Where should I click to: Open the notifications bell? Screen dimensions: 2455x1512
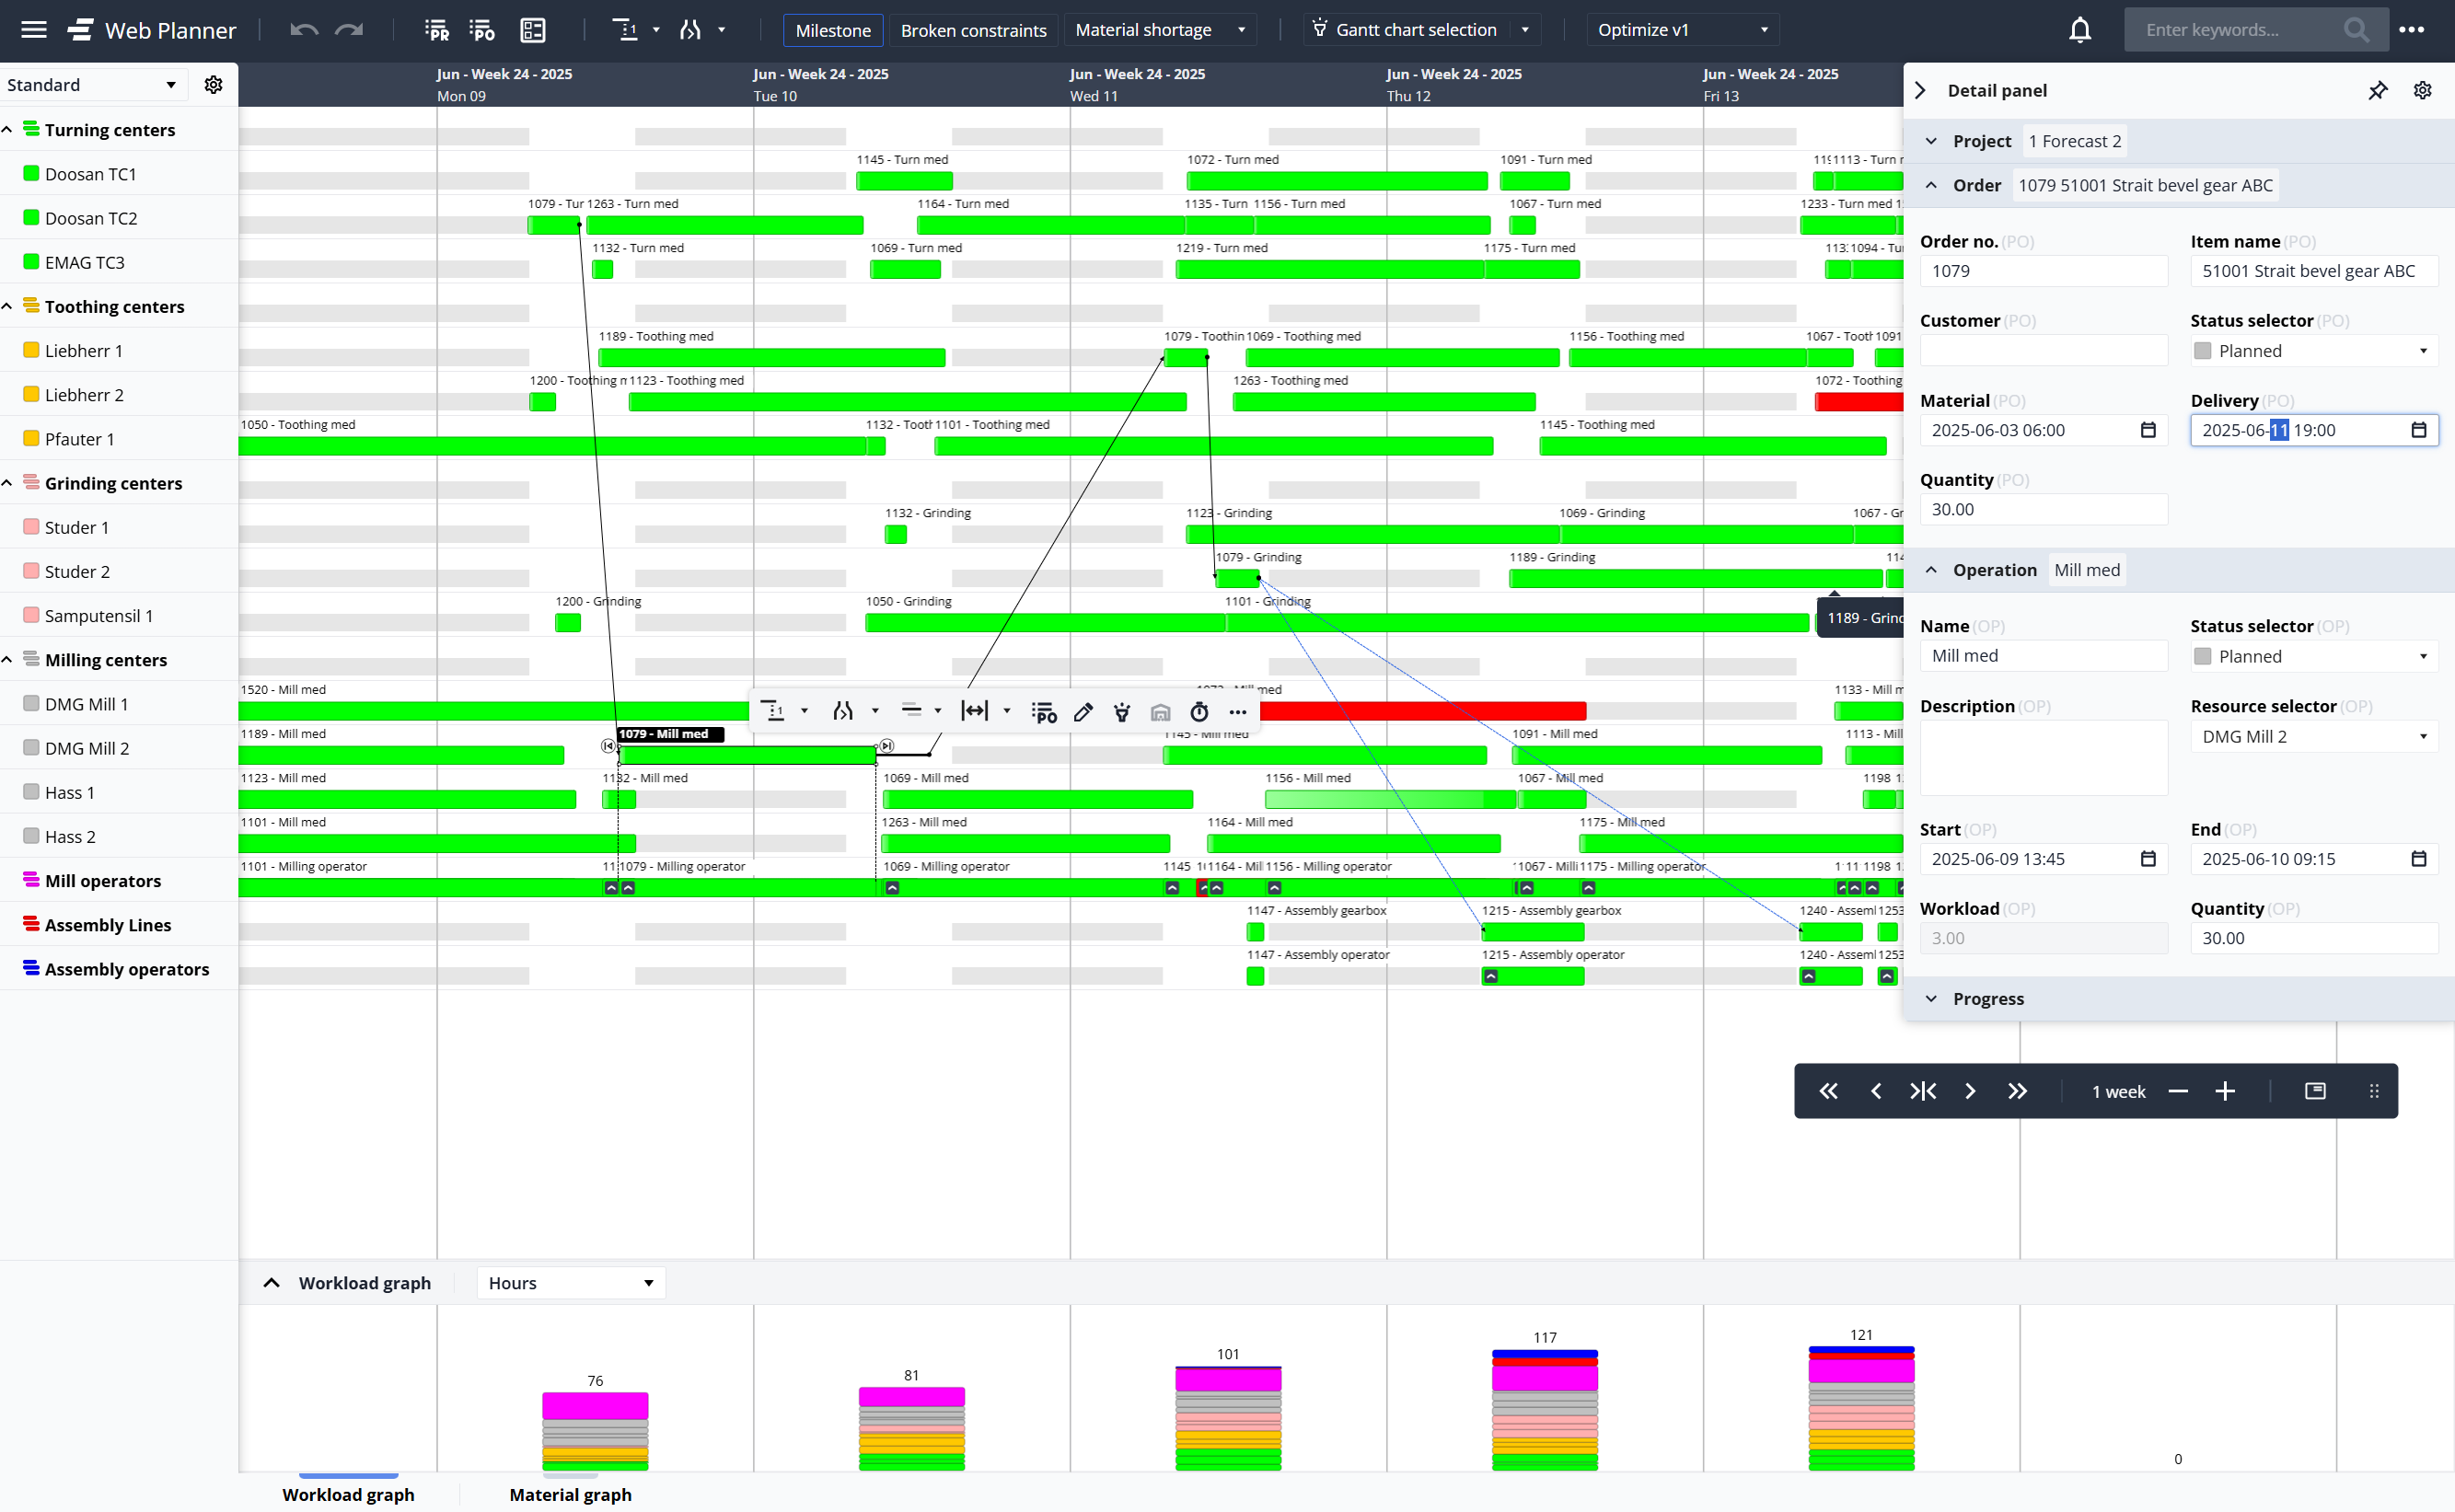[x=2080, y=30]
